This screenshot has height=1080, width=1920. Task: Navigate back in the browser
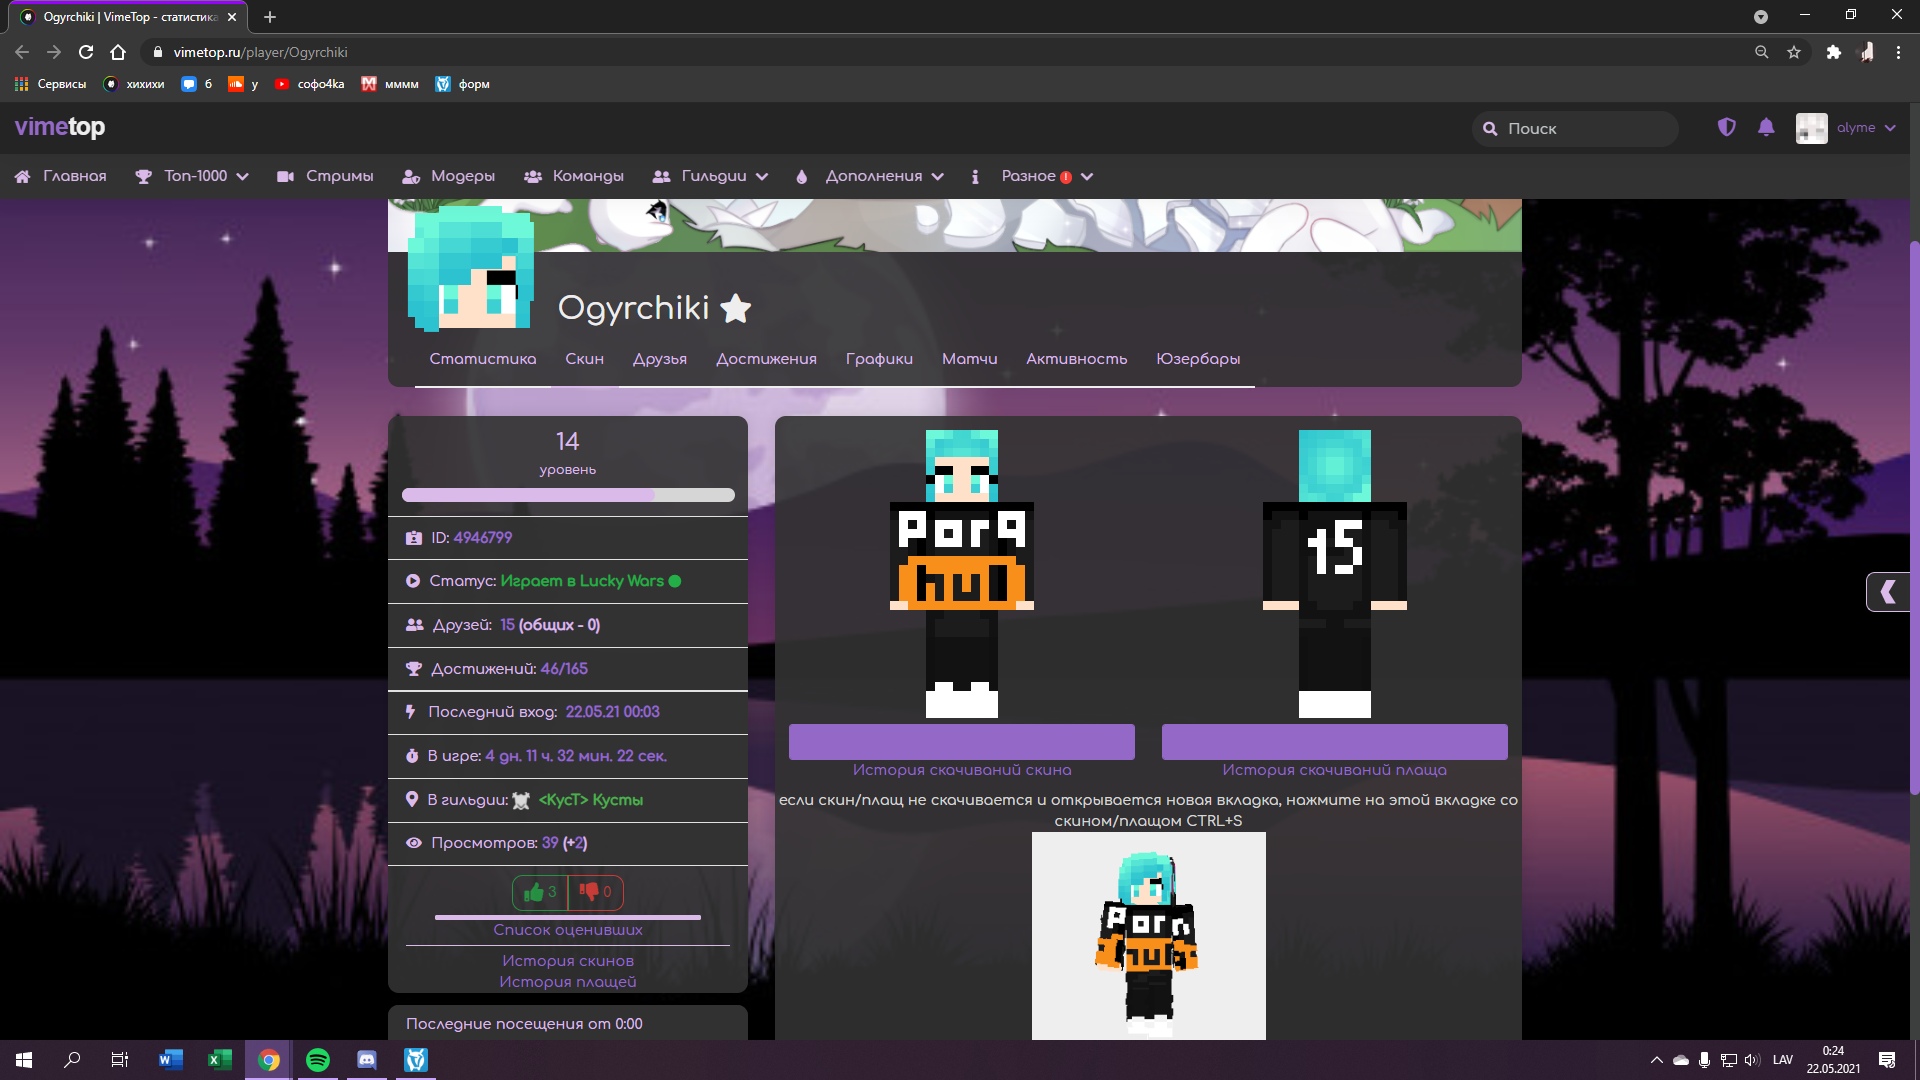coord(22,52)
